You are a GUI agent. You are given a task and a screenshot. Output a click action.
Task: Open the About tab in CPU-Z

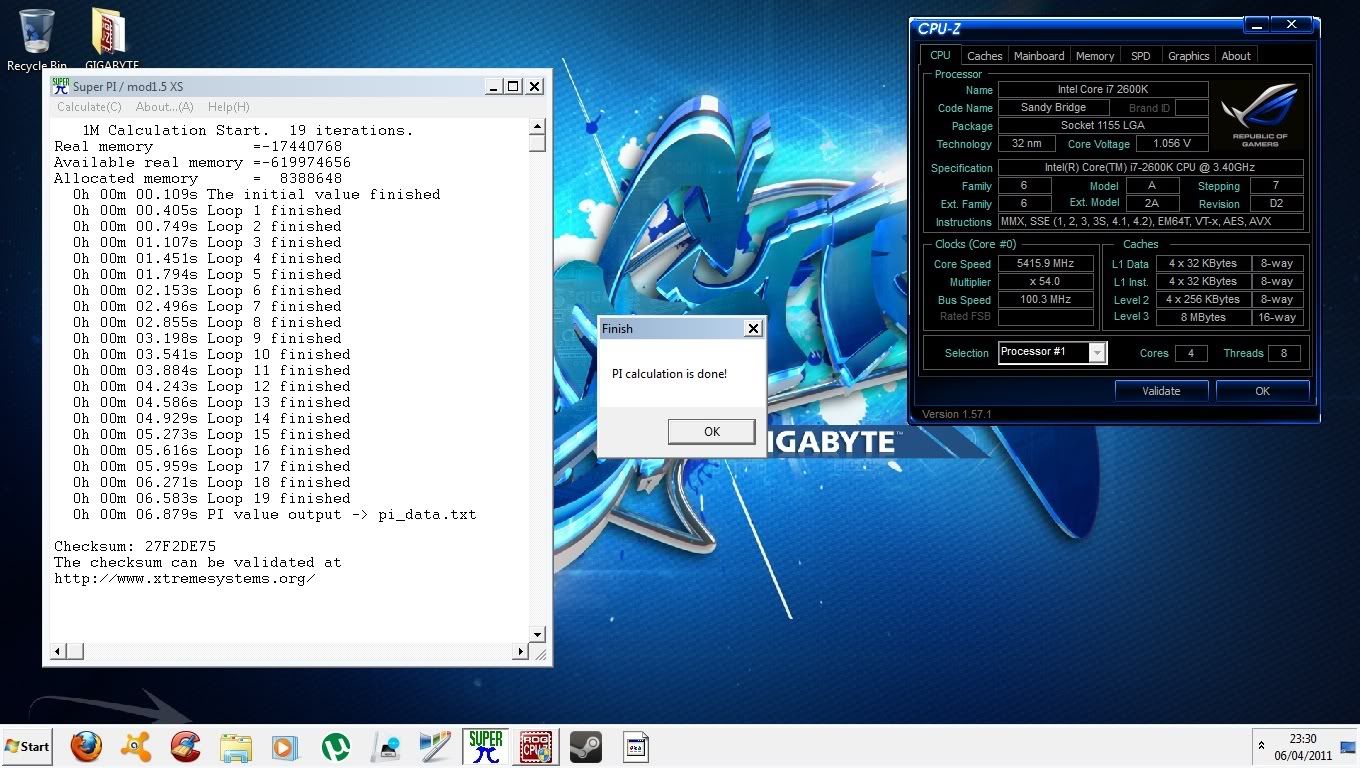pos(1236,56)
